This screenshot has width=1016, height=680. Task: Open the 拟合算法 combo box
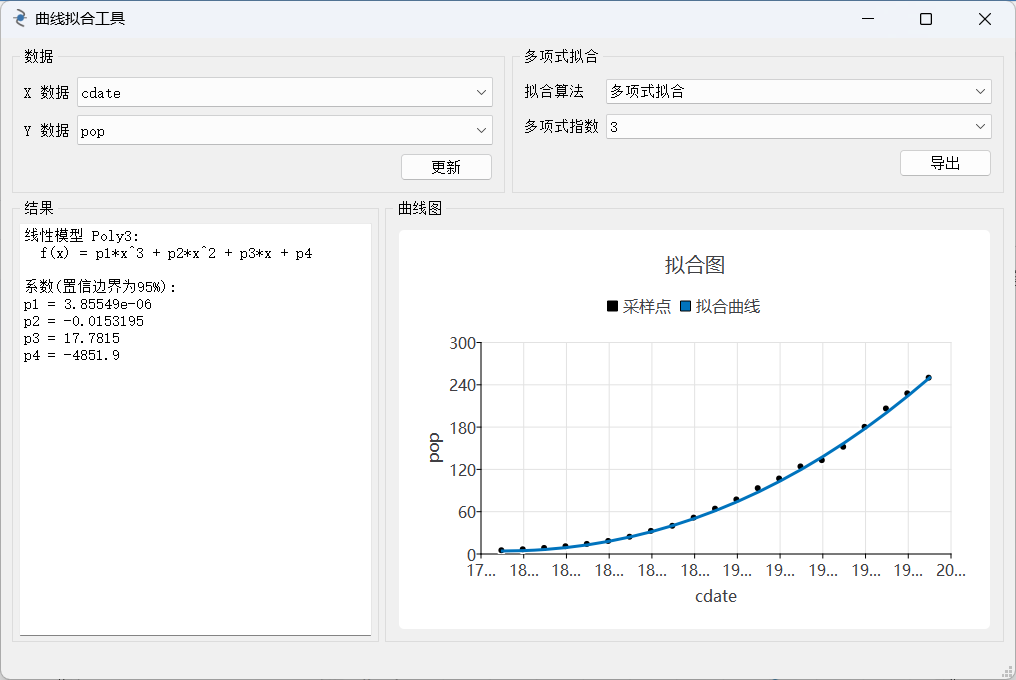(x=798, y=92)
